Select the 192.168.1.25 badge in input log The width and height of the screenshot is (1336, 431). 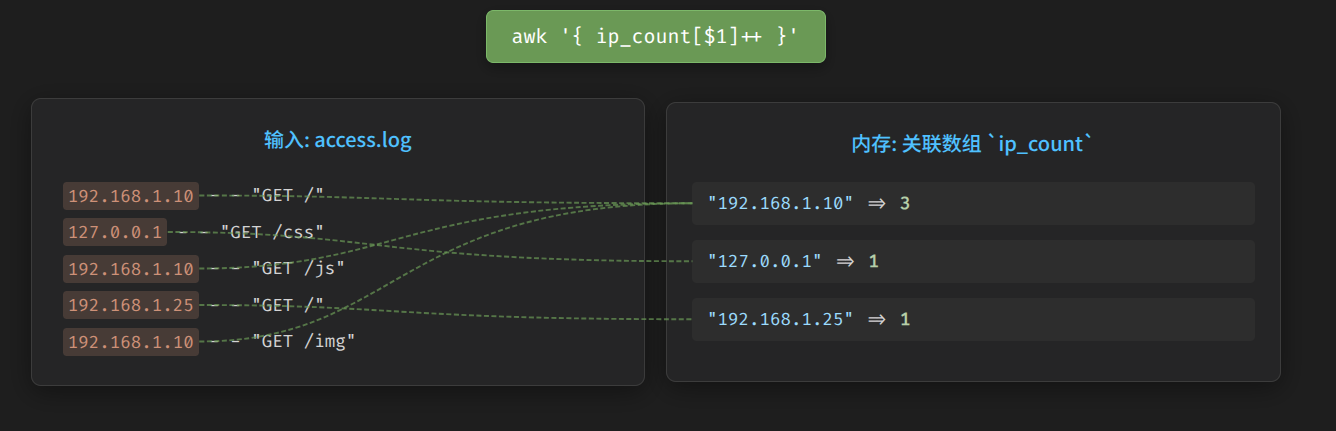[x=131, y=305]
